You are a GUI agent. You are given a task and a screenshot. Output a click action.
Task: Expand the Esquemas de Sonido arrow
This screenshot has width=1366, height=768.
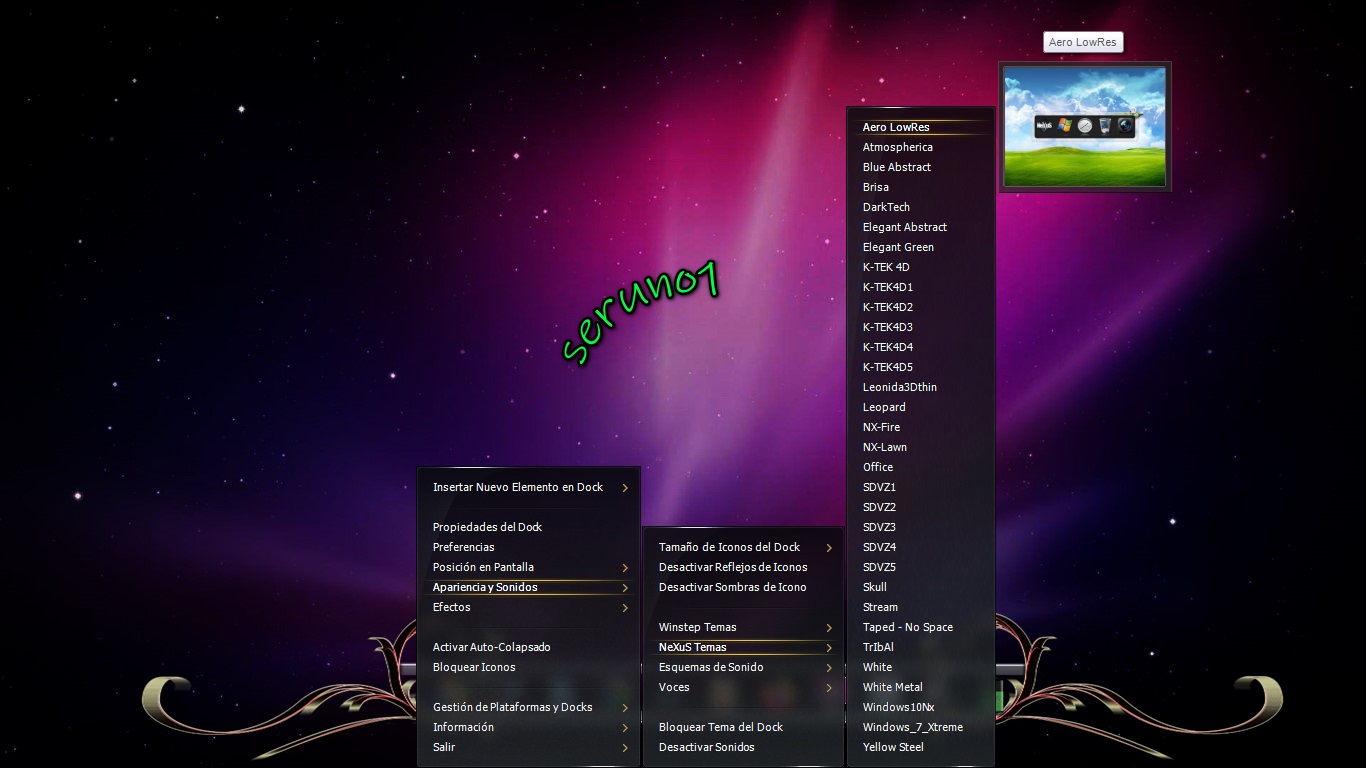pyautogui.click(x=829, y=668)
